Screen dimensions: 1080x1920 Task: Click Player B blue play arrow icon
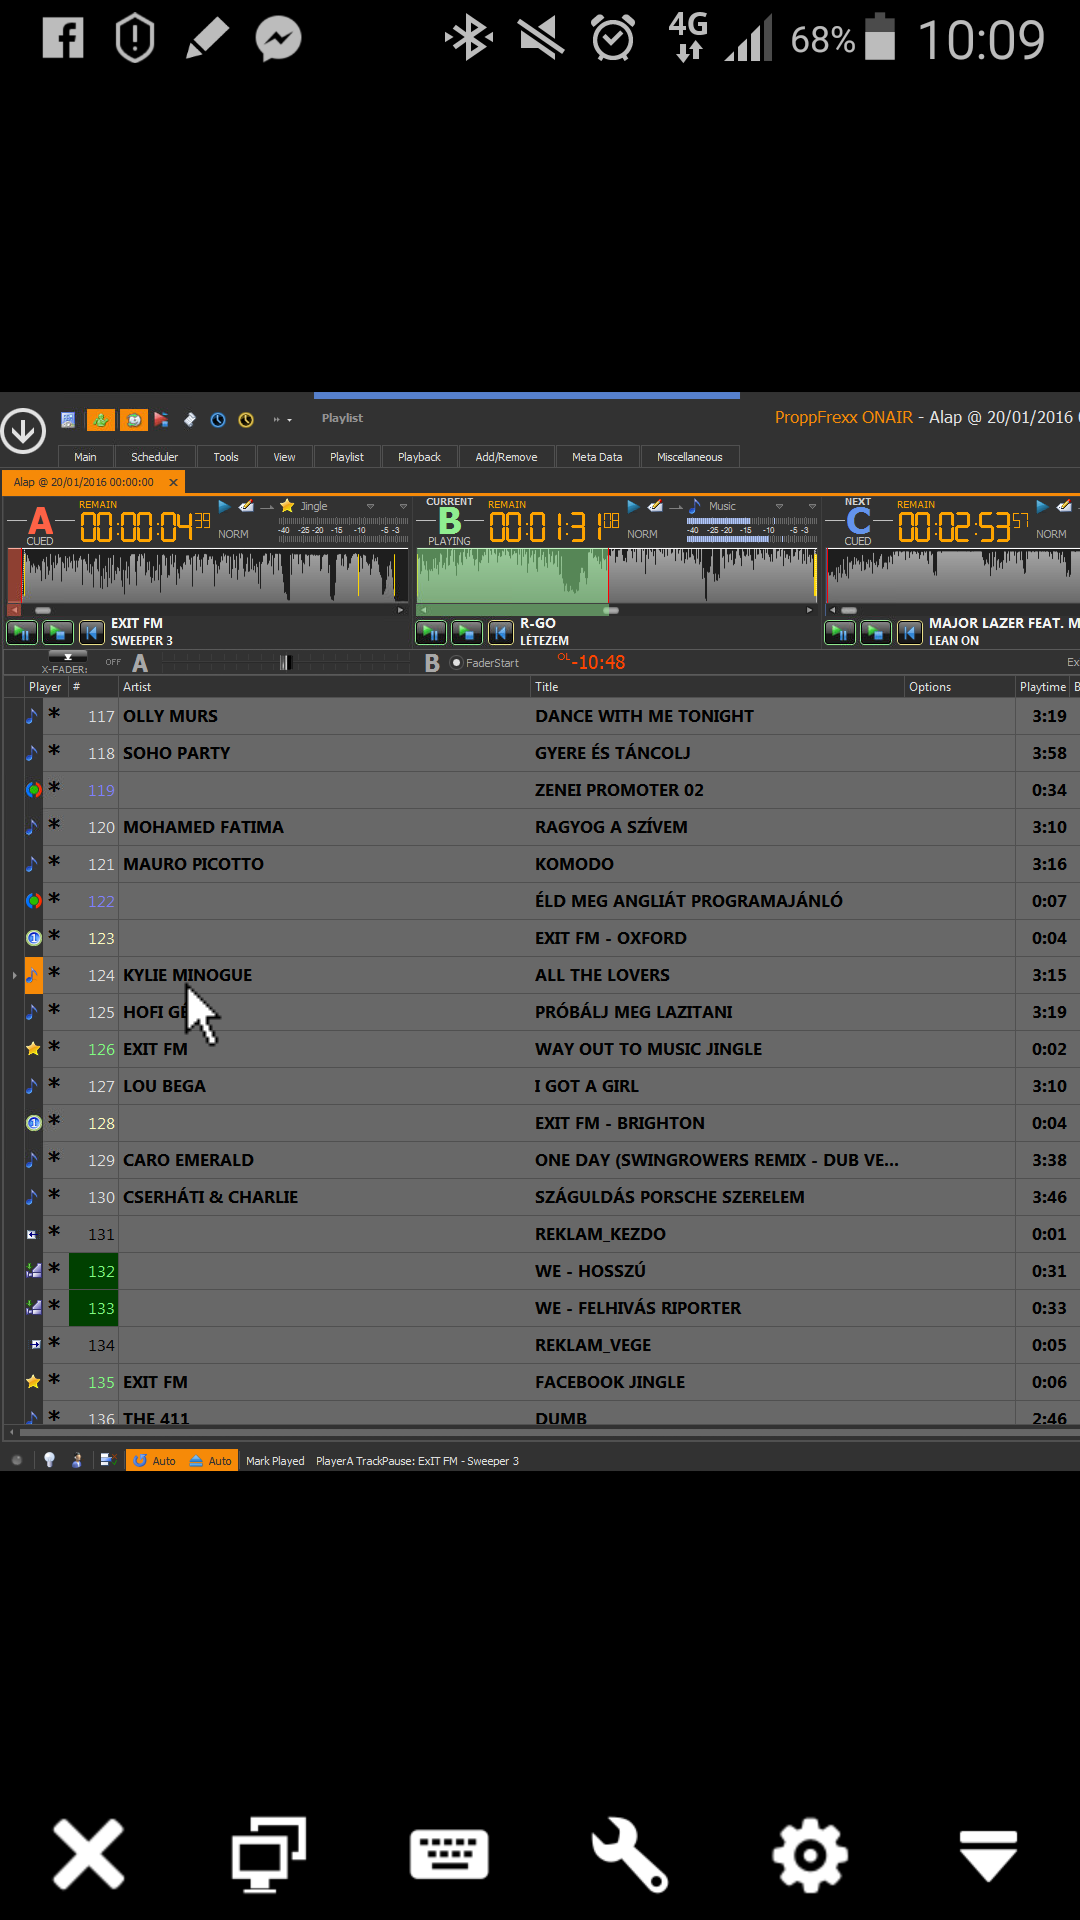[x=633, y=506]
